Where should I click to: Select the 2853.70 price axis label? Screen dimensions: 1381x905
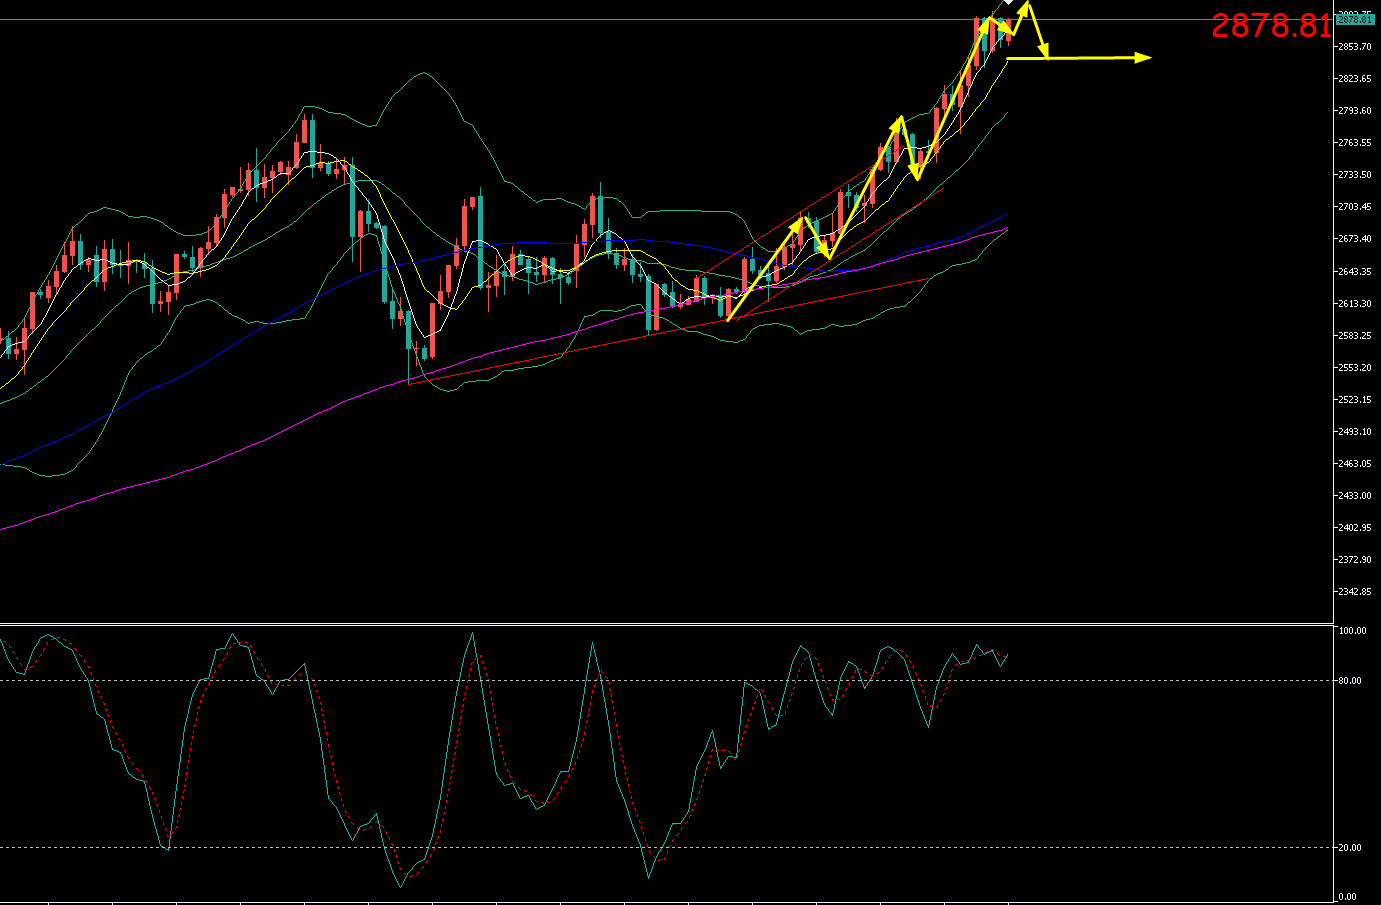(x=1354, y=47)
